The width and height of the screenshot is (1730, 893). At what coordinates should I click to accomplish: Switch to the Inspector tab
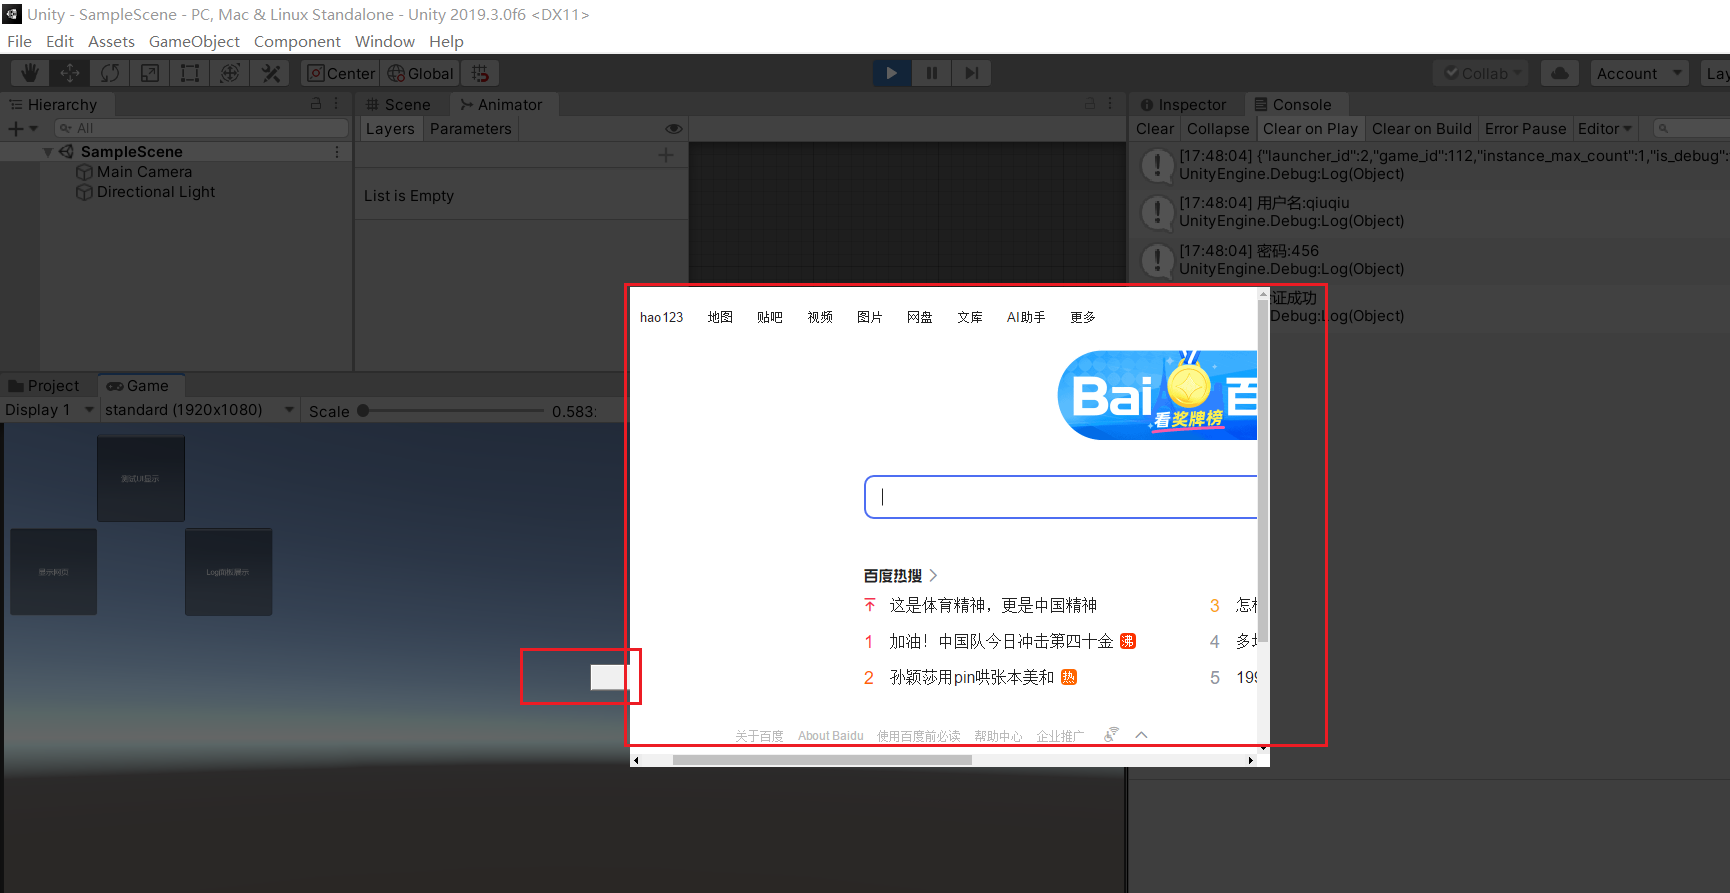pyautogui.click(x=1184, y=105)
